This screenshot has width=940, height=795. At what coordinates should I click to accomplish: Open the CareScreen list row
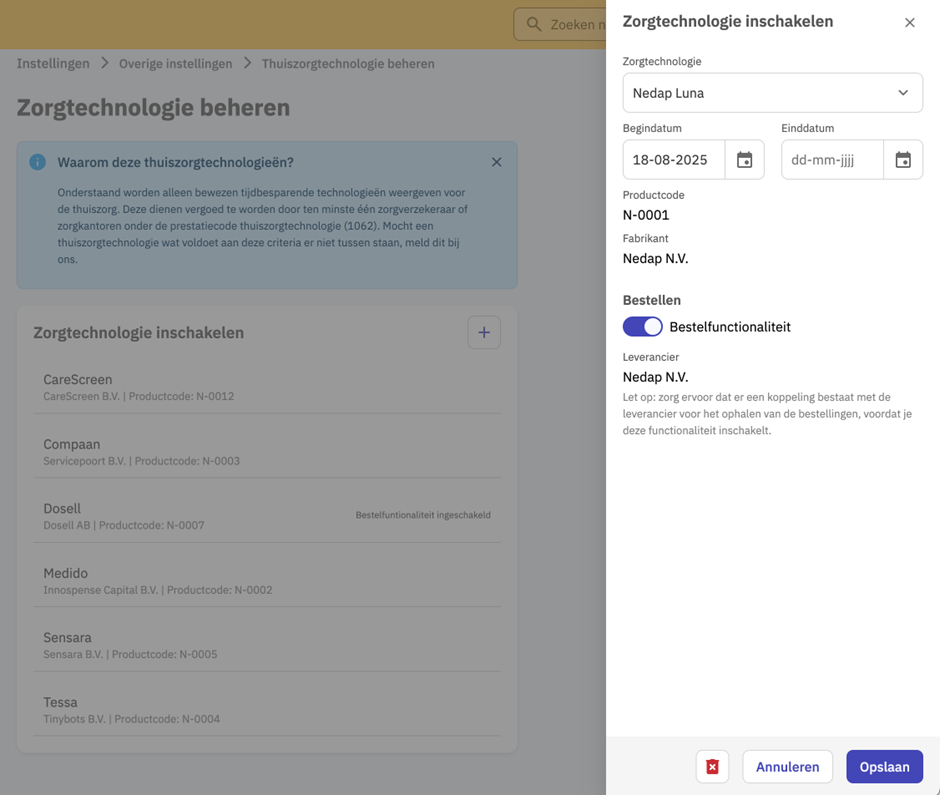[x=267, y=387]
